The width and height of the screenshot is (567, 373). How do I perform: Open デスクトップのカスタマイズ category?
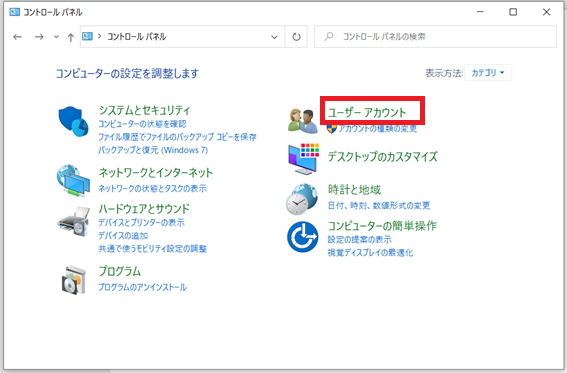point(383,157)
